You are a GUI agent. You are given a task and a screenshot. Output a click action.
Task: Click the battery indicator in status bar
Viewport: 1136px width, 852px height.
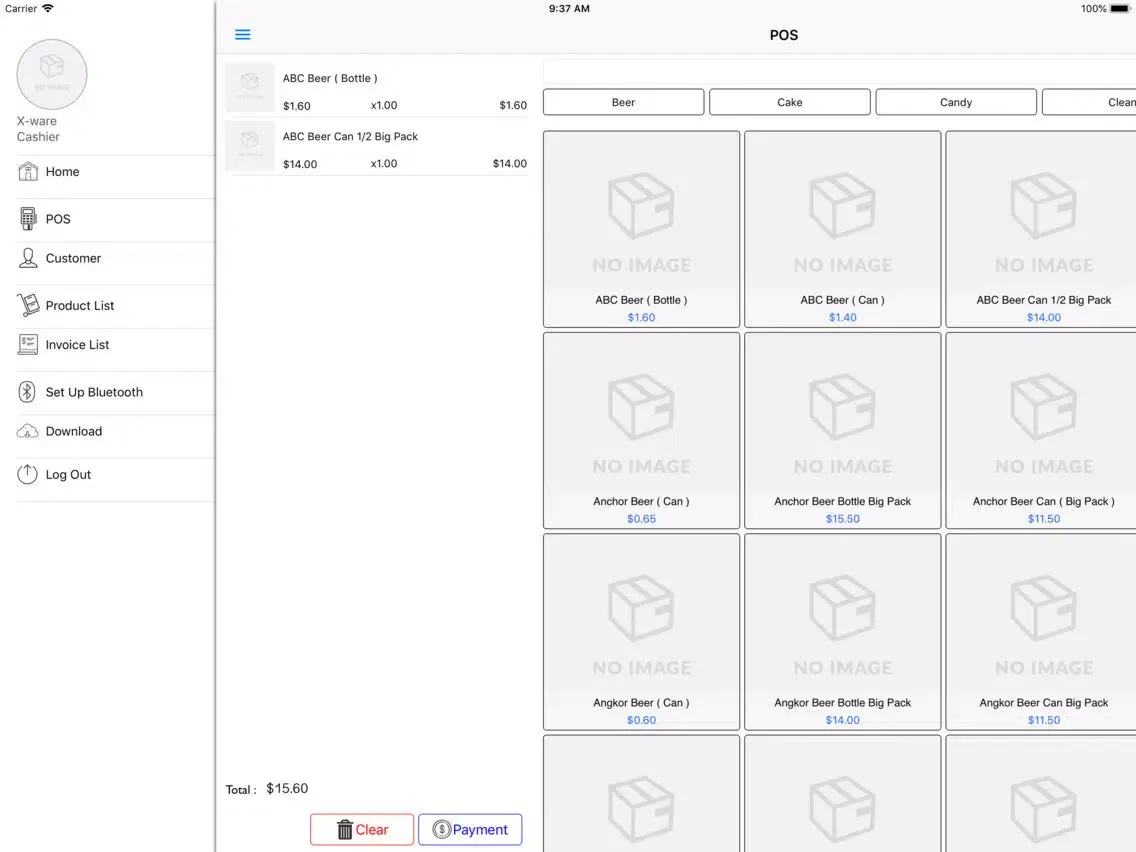click(x=1120, y=9)
